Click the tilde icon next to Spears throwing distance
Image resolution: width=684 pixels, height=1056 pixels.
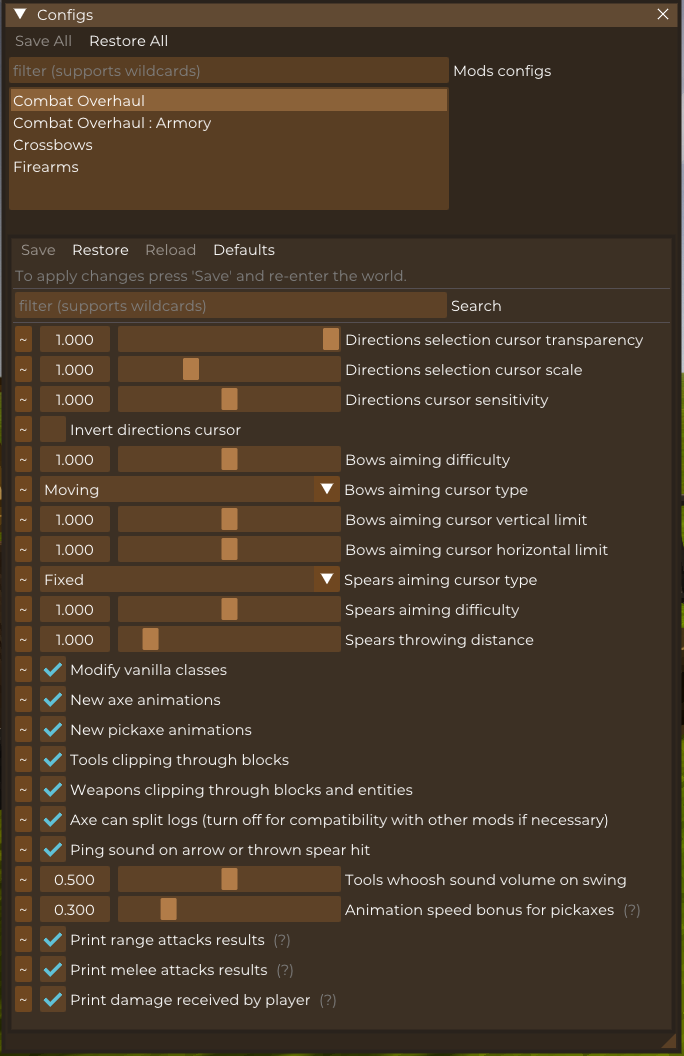[23, 640]
